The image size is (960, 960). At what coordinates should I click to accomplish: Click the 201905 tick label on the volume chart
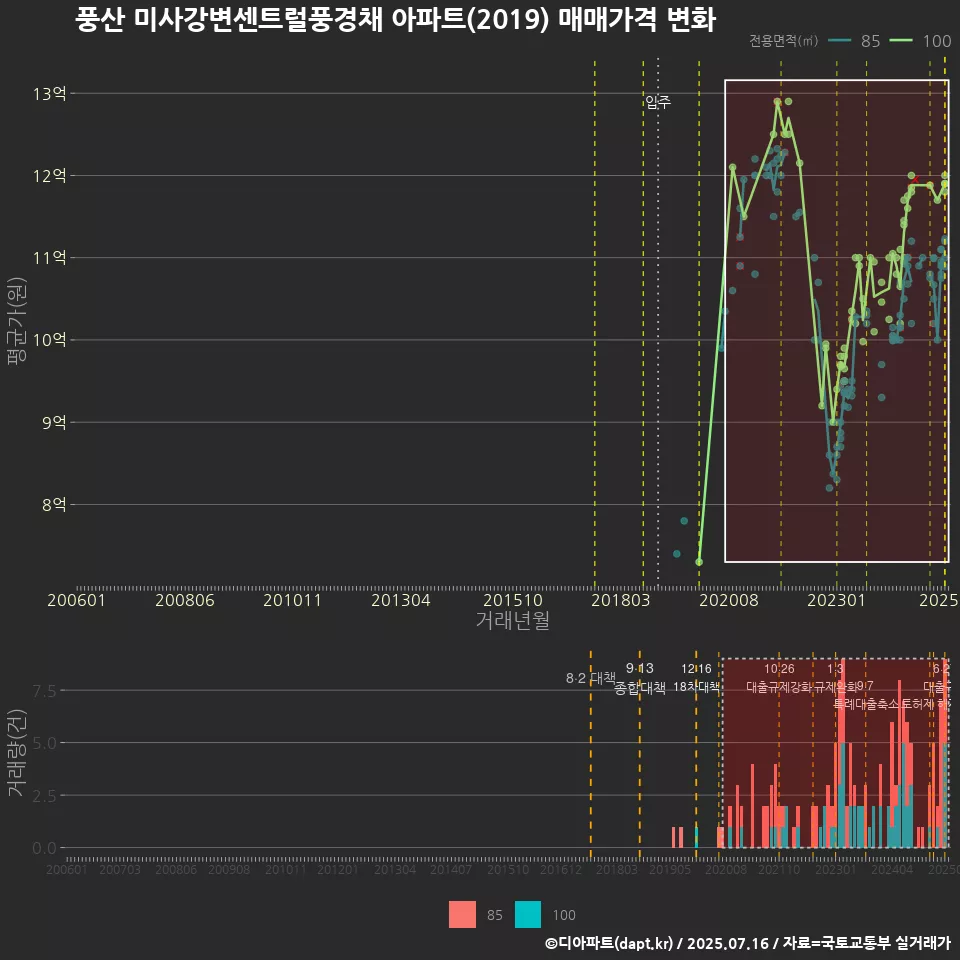coord(670,869)
